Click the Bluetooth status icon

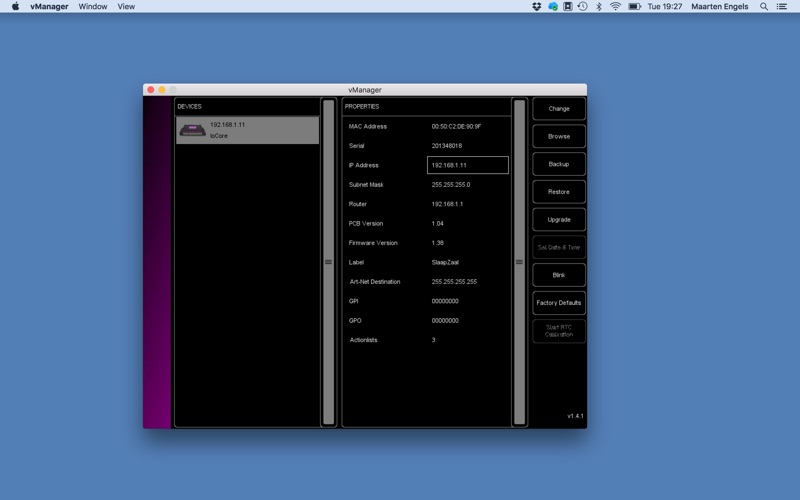(599, 7)
